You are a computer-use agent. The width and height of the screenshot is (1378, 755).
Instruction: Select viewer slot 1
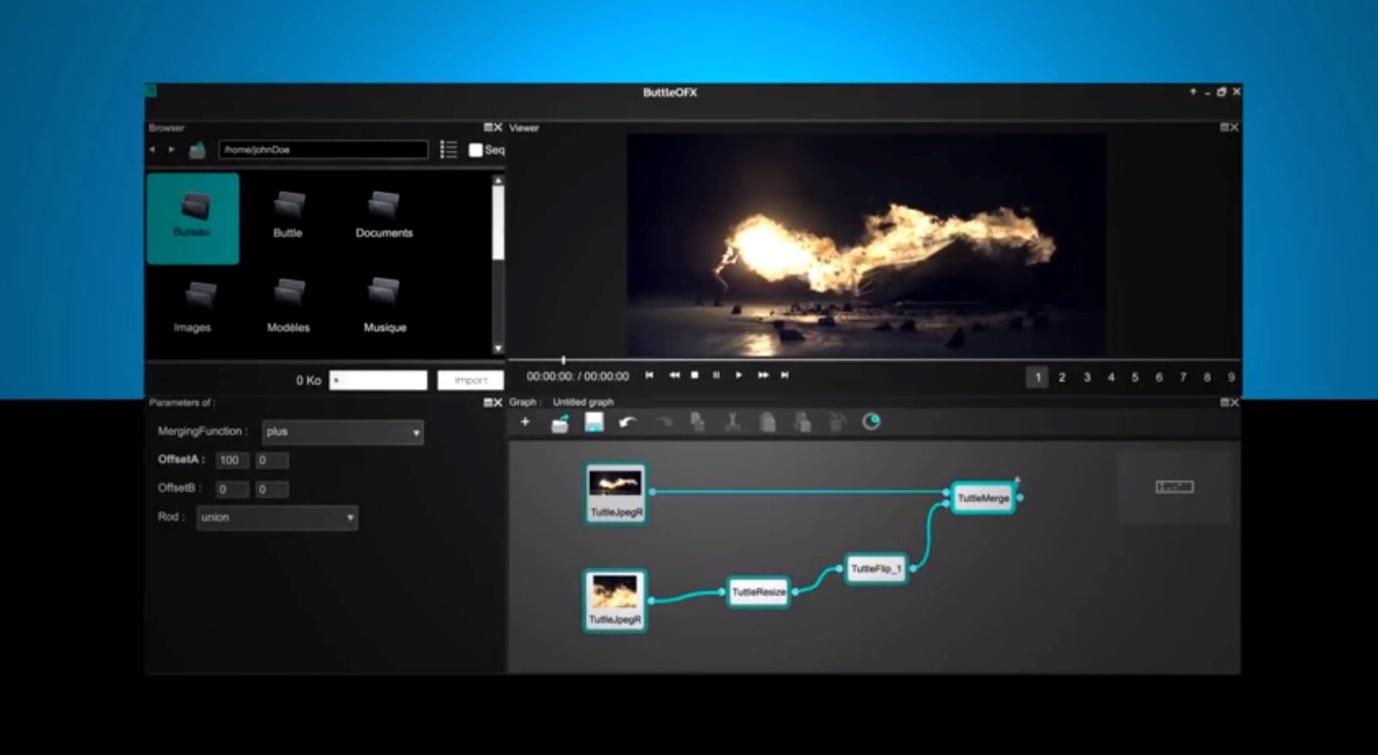1037,377
